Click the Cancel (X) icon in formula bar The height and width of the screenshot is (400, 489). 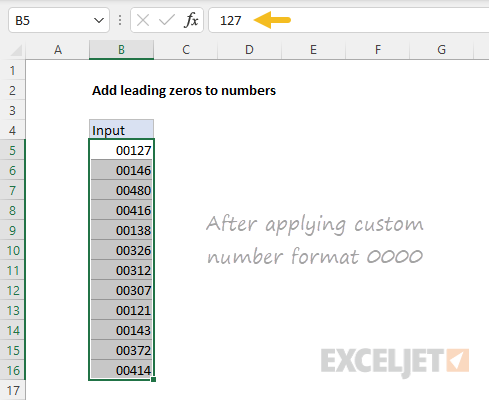[x=143, y=20]
